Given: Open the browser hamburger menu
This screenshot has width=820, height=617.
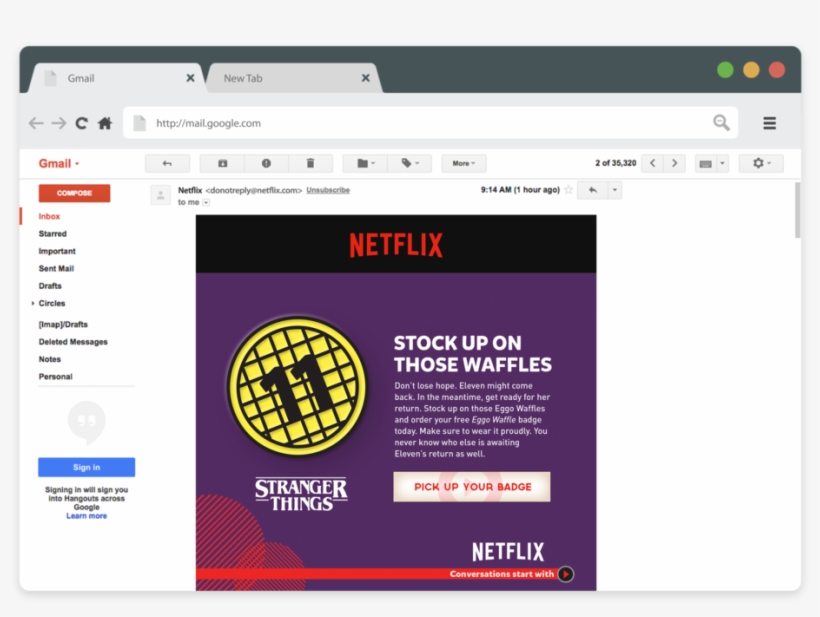Looking at the screenshot, I should [769, 123].
